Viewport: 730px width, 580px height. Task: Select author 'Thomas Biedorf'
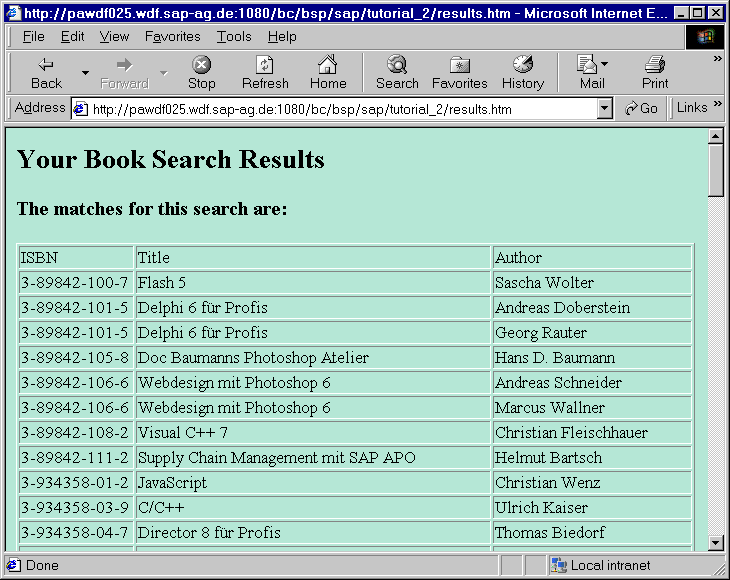[x=592, y=533]
